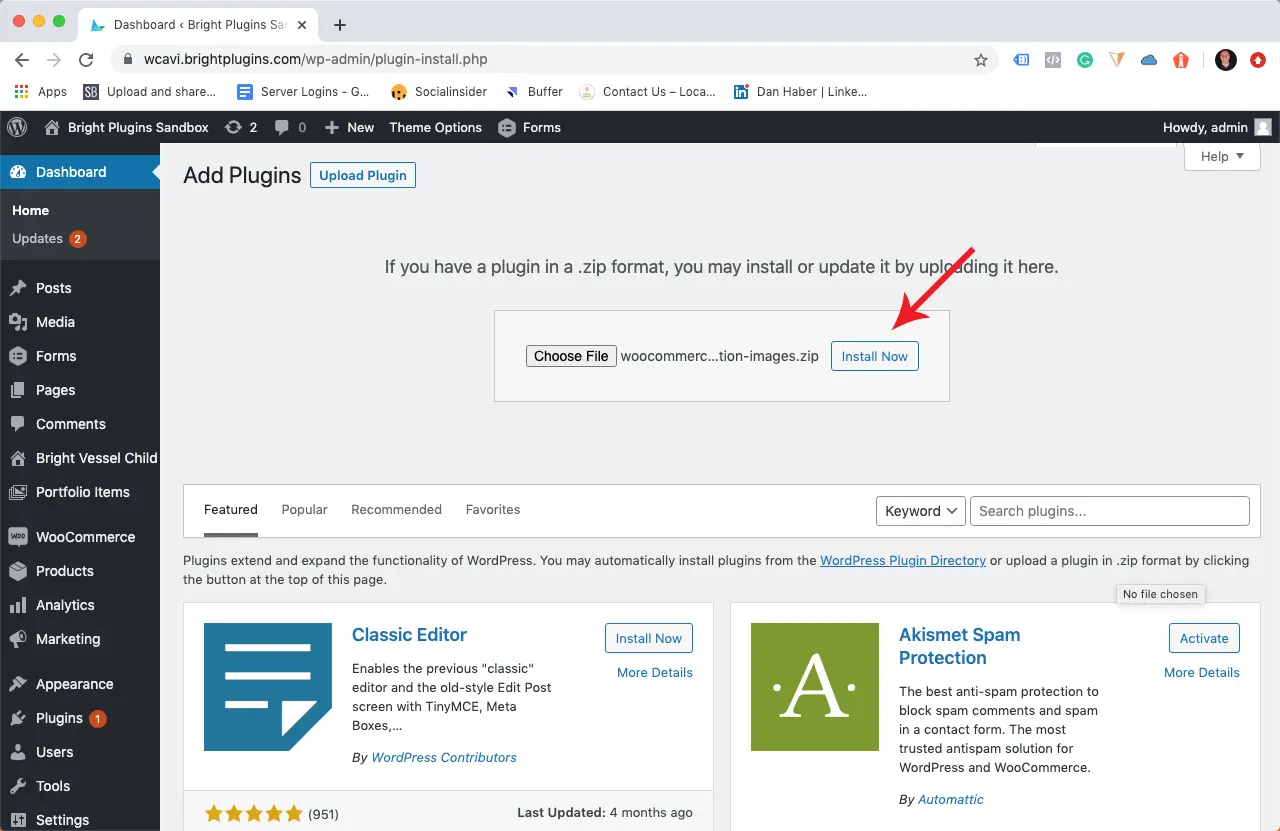Image resolution: width=1280 pixels, height=831 pixels.
Task: Open the Marketing megaphone icon
Action: 18,639
